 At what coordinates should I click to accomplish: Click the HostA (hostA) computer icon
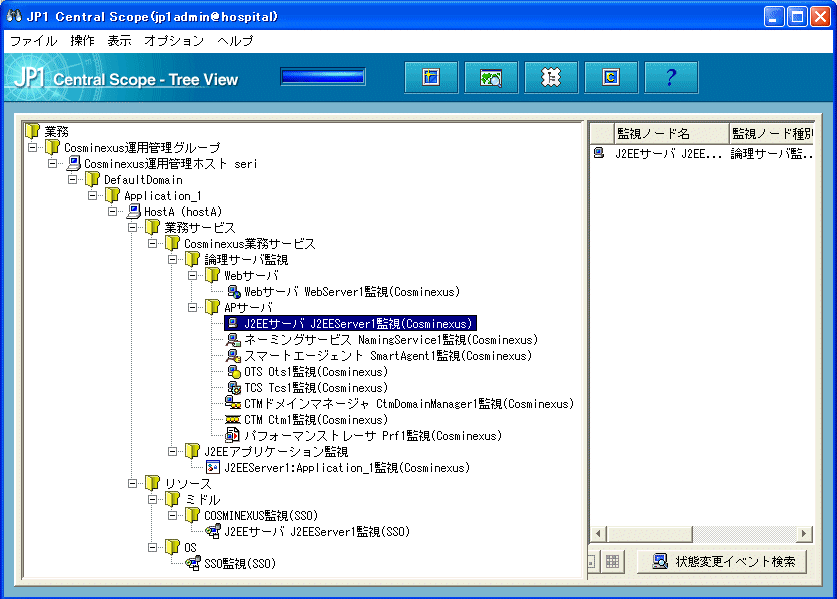(133, 211)
